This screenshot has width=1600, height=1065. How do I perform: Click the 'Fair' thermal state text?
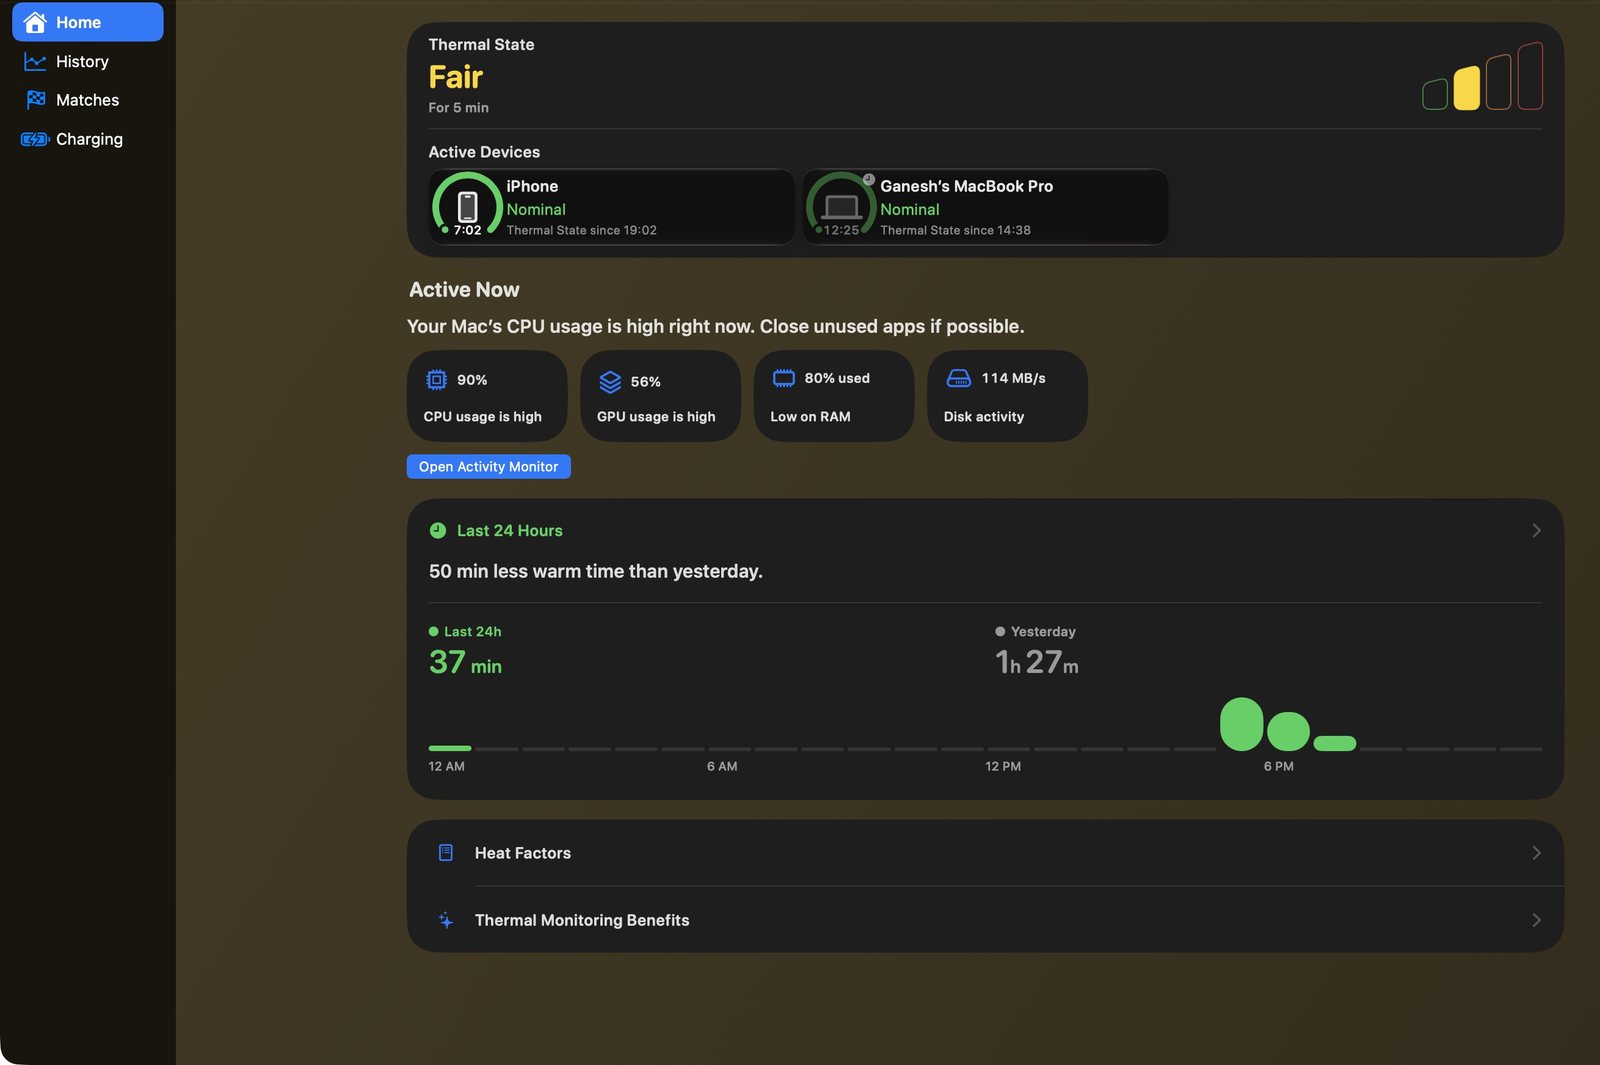tap(456, 77)
